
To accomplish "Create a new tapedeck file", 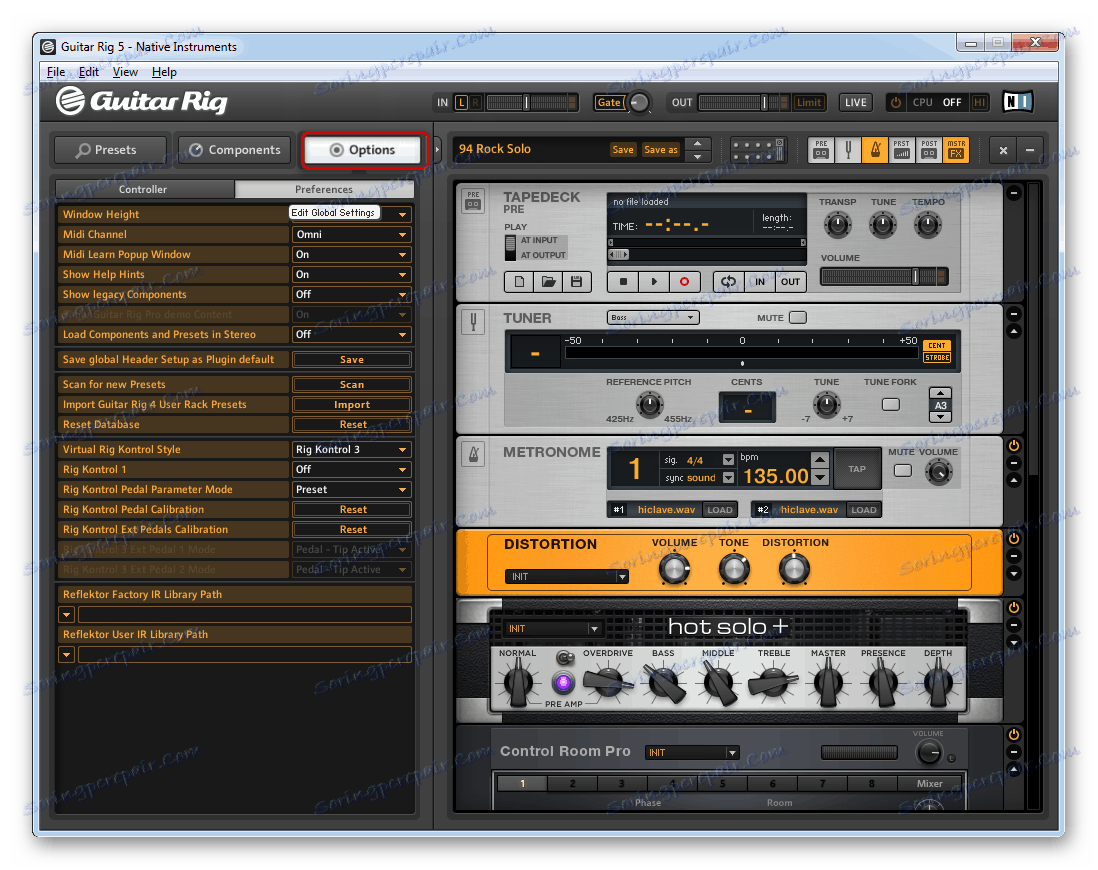I will 519,282.
